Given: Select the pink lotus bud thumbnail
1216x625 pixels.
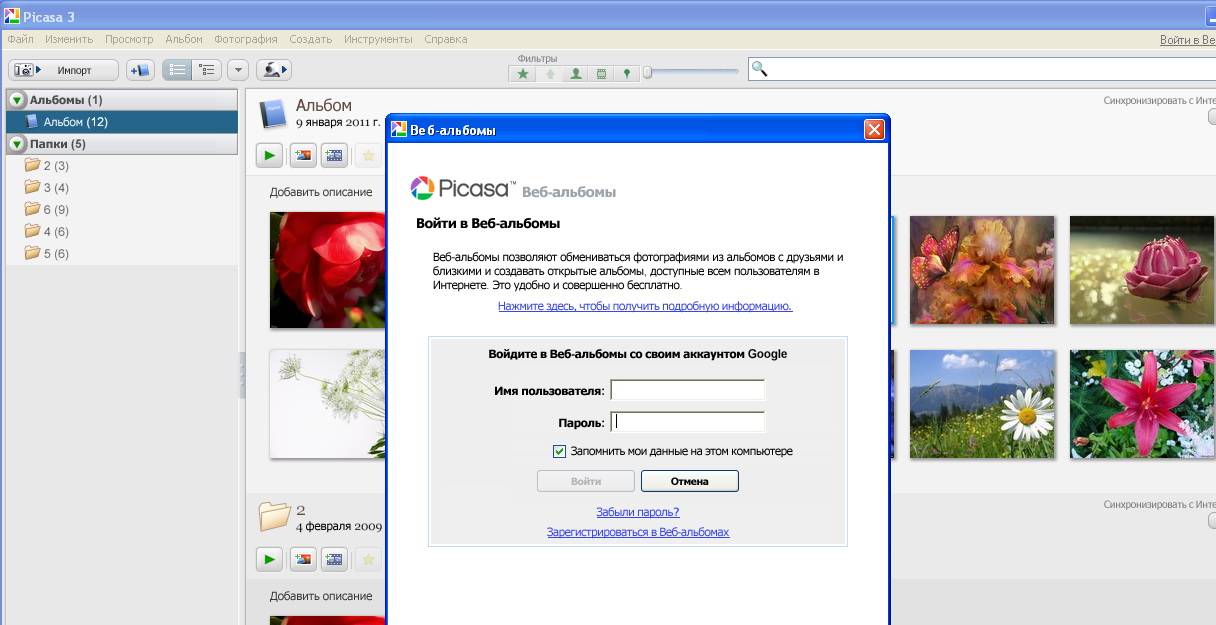Looking at the screenshot, I should click(x=1142, y=270).
